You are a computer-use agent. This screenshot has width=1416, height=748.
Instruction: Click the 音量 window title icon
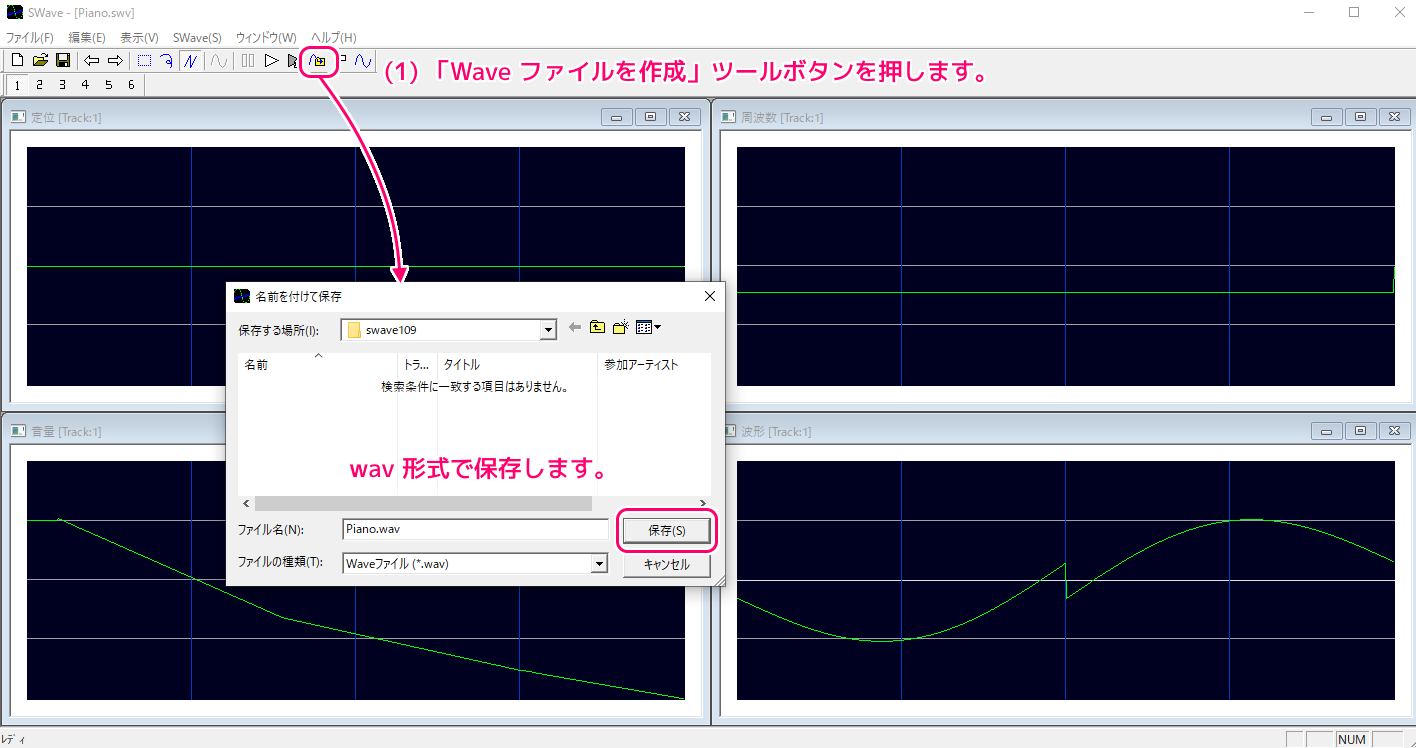pos(18,431)
